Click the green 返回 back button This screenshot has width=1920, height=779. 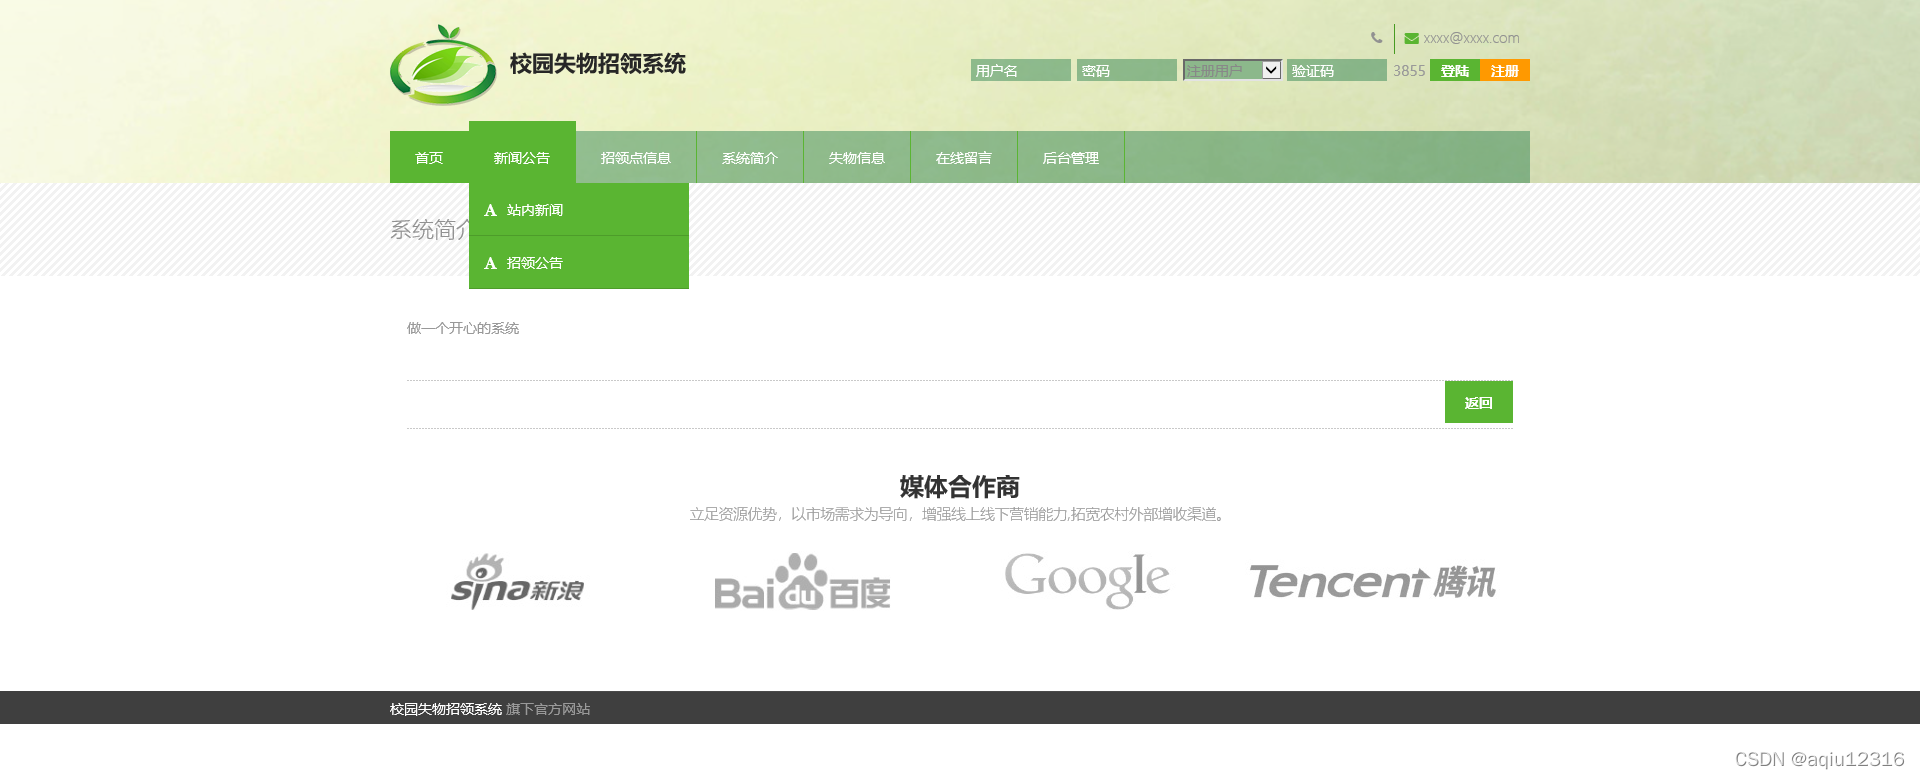click(x=1479, y=402)
